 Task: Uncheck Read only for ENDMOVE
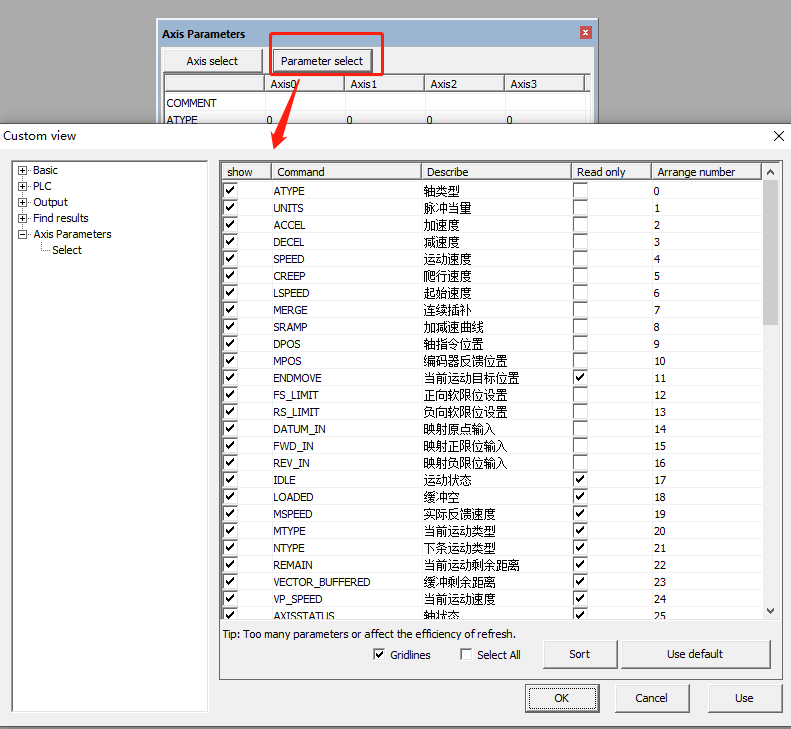click(x=580, y=378)
